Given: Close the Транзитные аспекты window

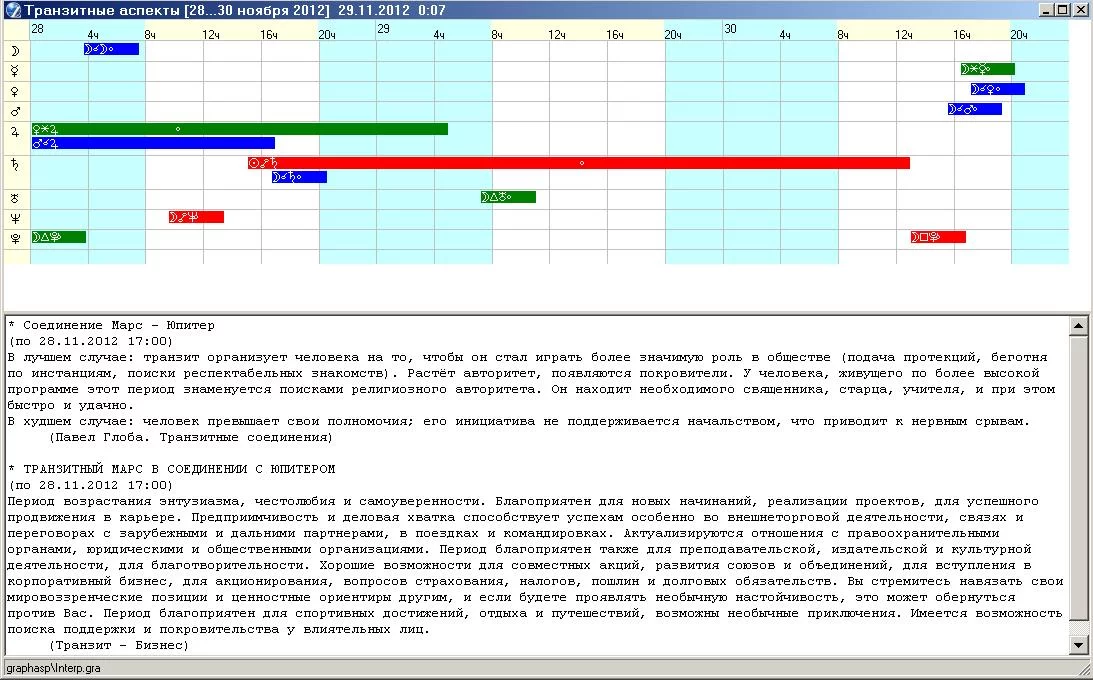Looking at the screenshot, I should pyautogui.click(x=1079, y=10).
